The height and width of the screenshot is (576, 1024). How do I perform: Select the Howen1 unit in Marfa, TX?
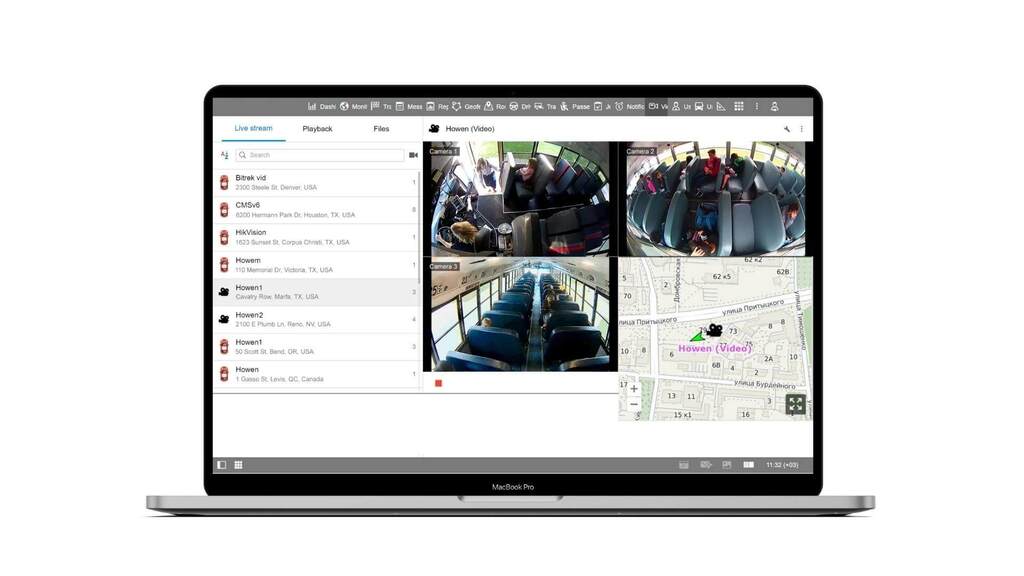tap(316, 292)
